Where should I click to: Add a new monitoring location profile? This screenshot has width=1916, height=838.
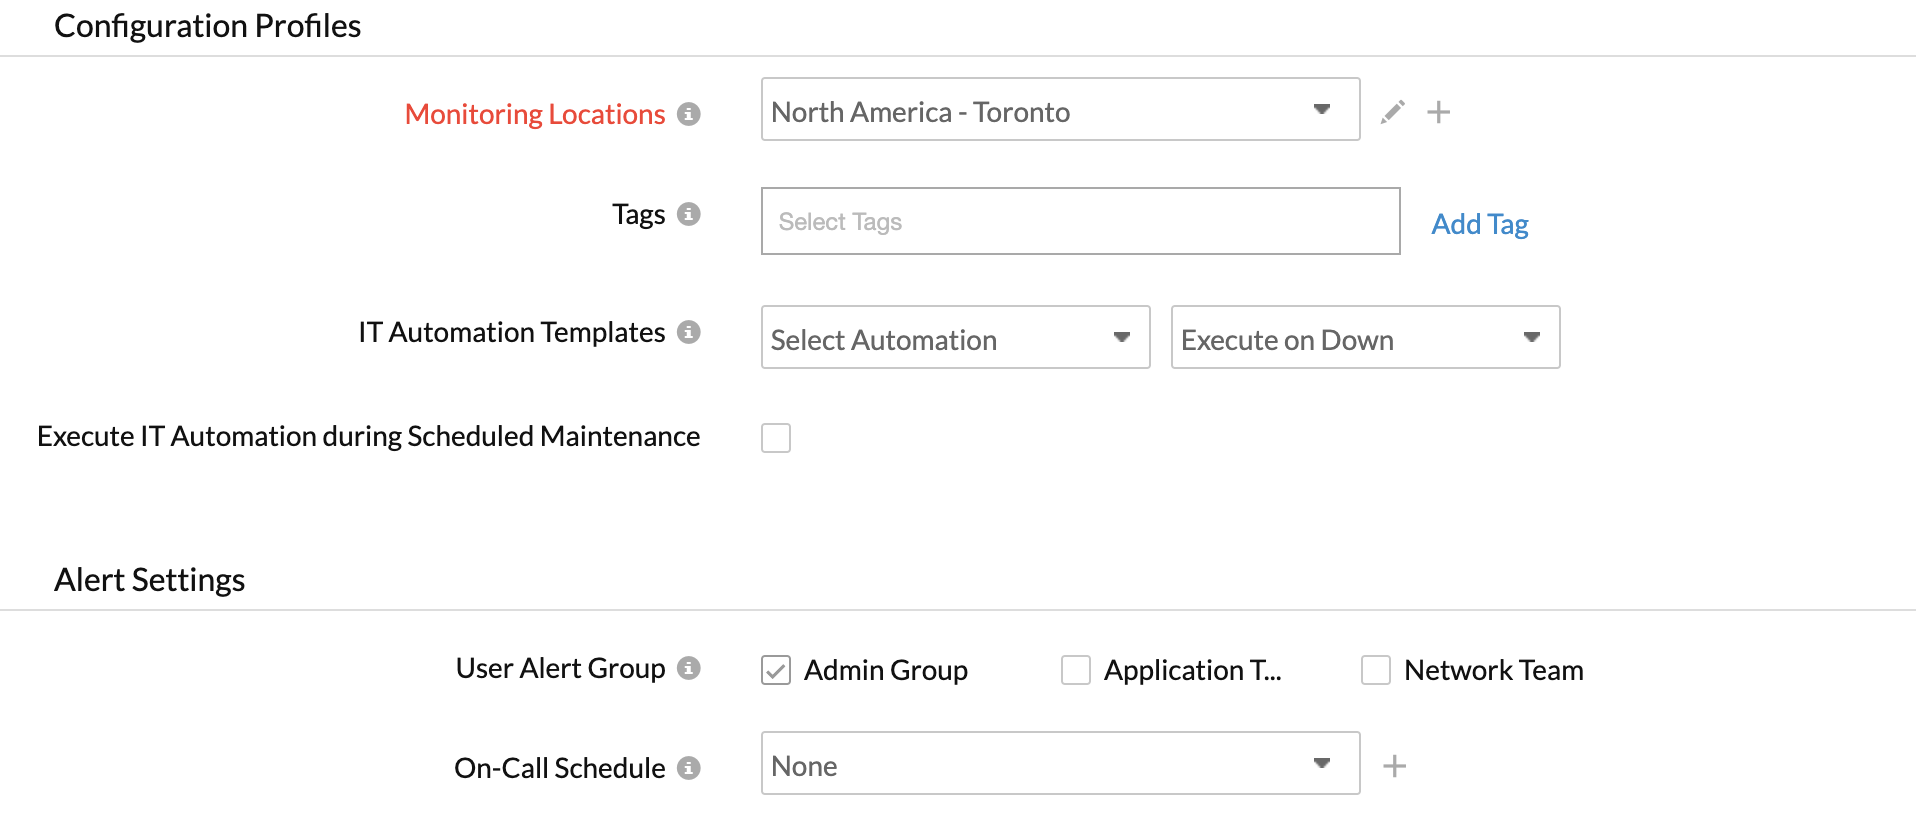1438,112
